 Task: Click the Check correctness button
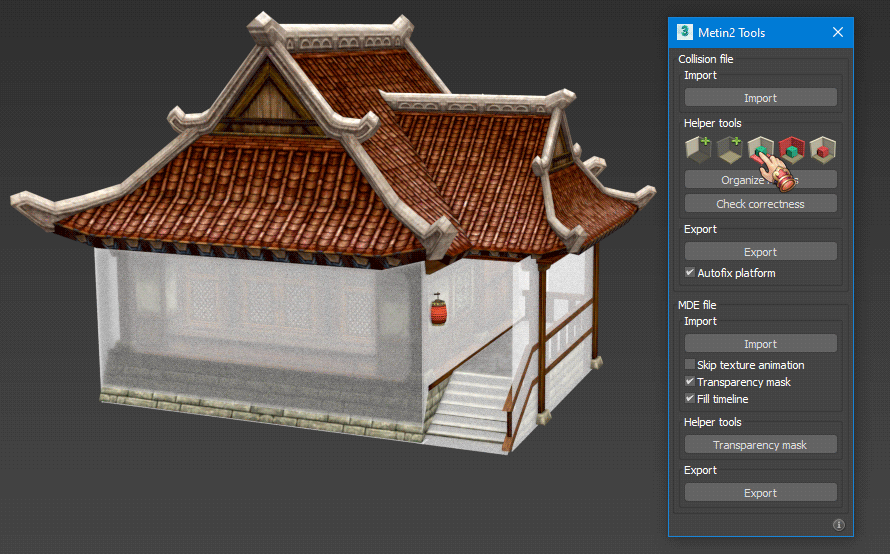pyautogui.click(x=761, y=204)
